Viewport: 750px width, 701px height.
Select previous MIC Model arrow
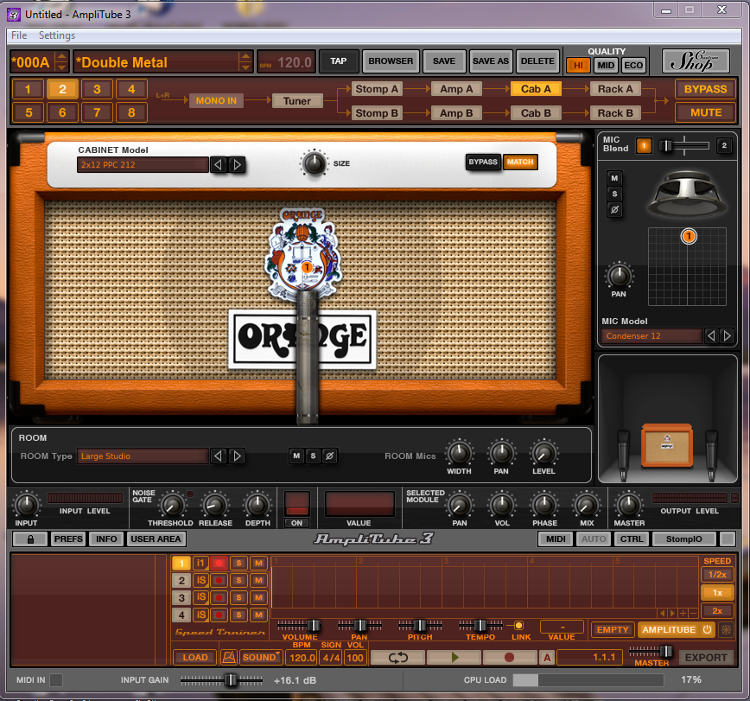click(x=711, y=336)
